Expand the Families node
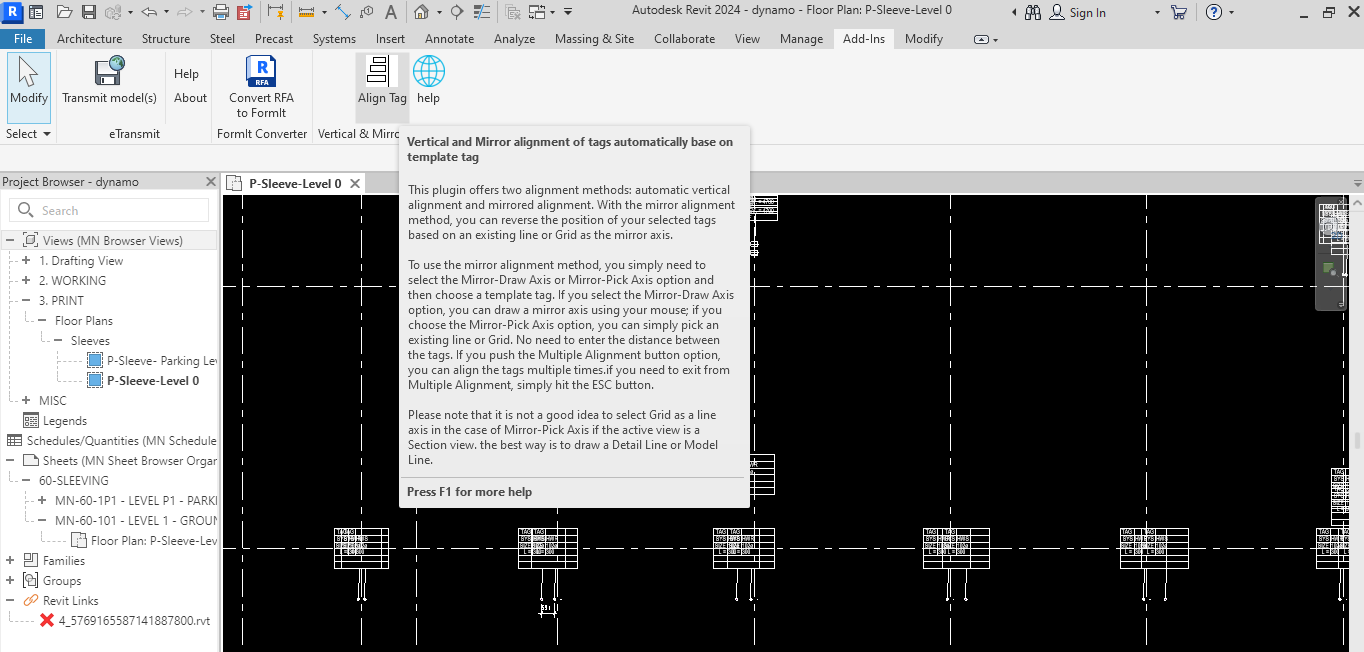The image size is (1364, 652). (10, 561)
